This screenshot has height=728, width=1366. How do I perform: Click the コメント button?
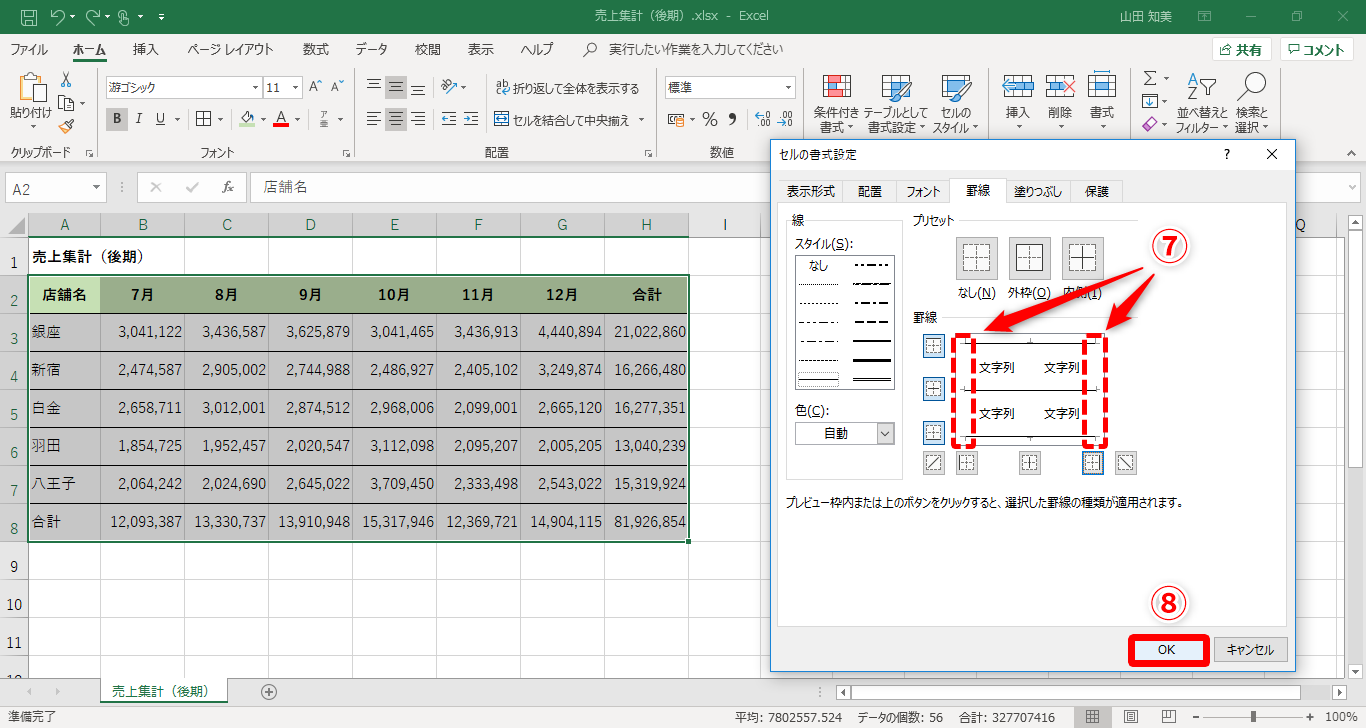tap(1317, 50)
